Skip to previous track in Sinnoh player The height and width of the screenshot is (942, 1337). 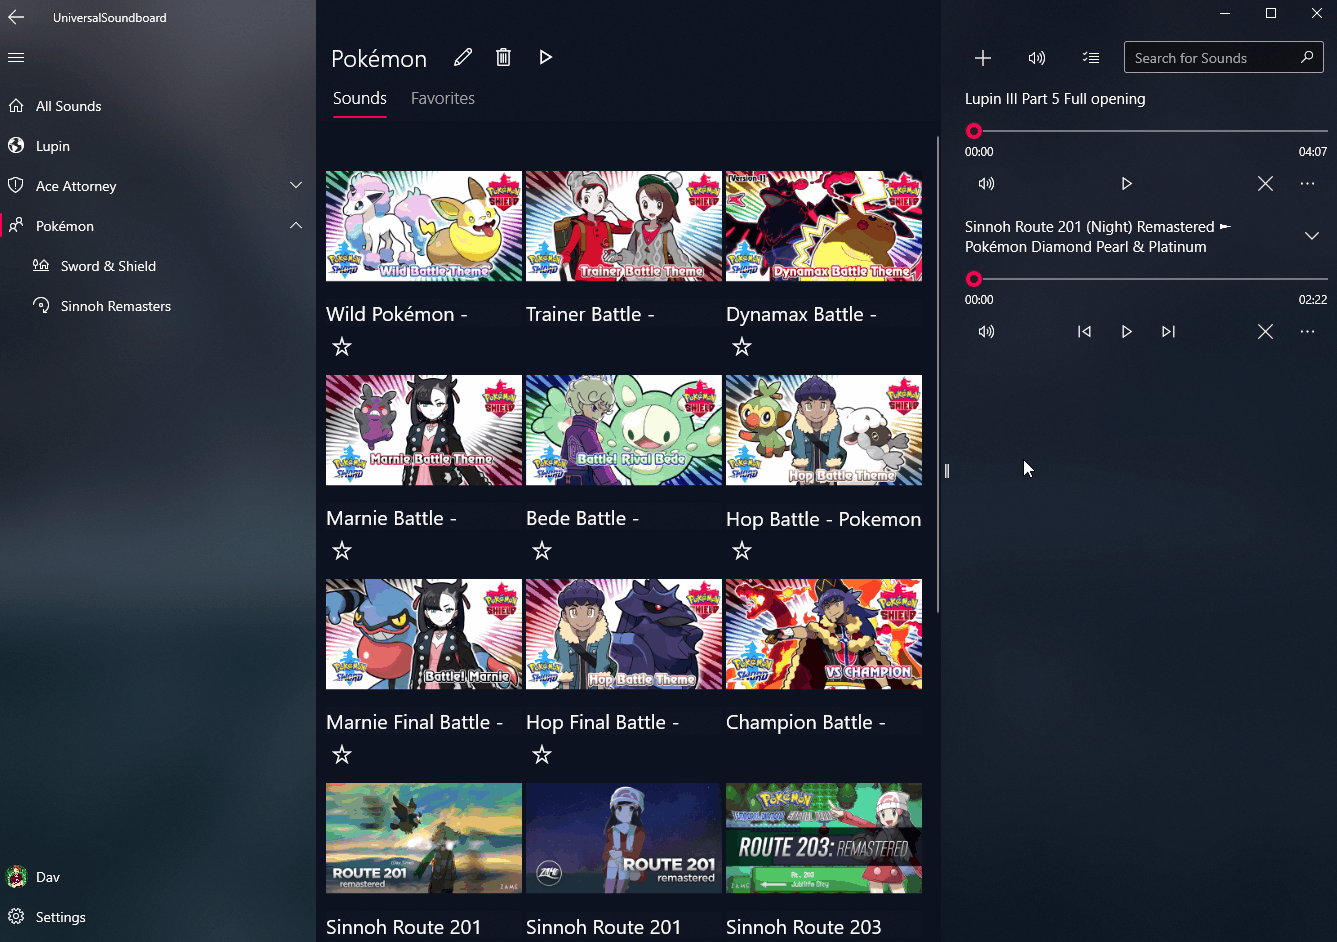pyautogui.click(x=1084, y=332)
